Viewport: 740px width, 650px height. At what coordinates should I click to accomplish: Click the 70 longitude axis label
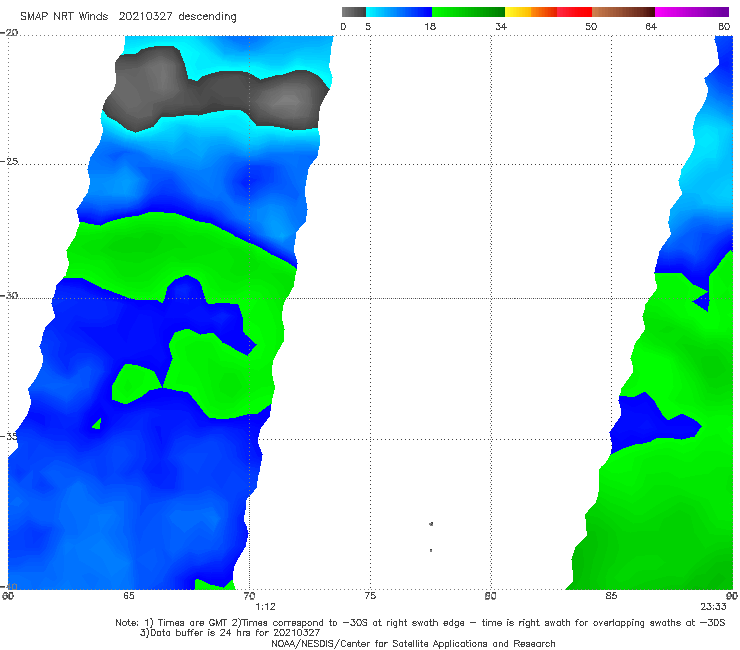(249, 596)
